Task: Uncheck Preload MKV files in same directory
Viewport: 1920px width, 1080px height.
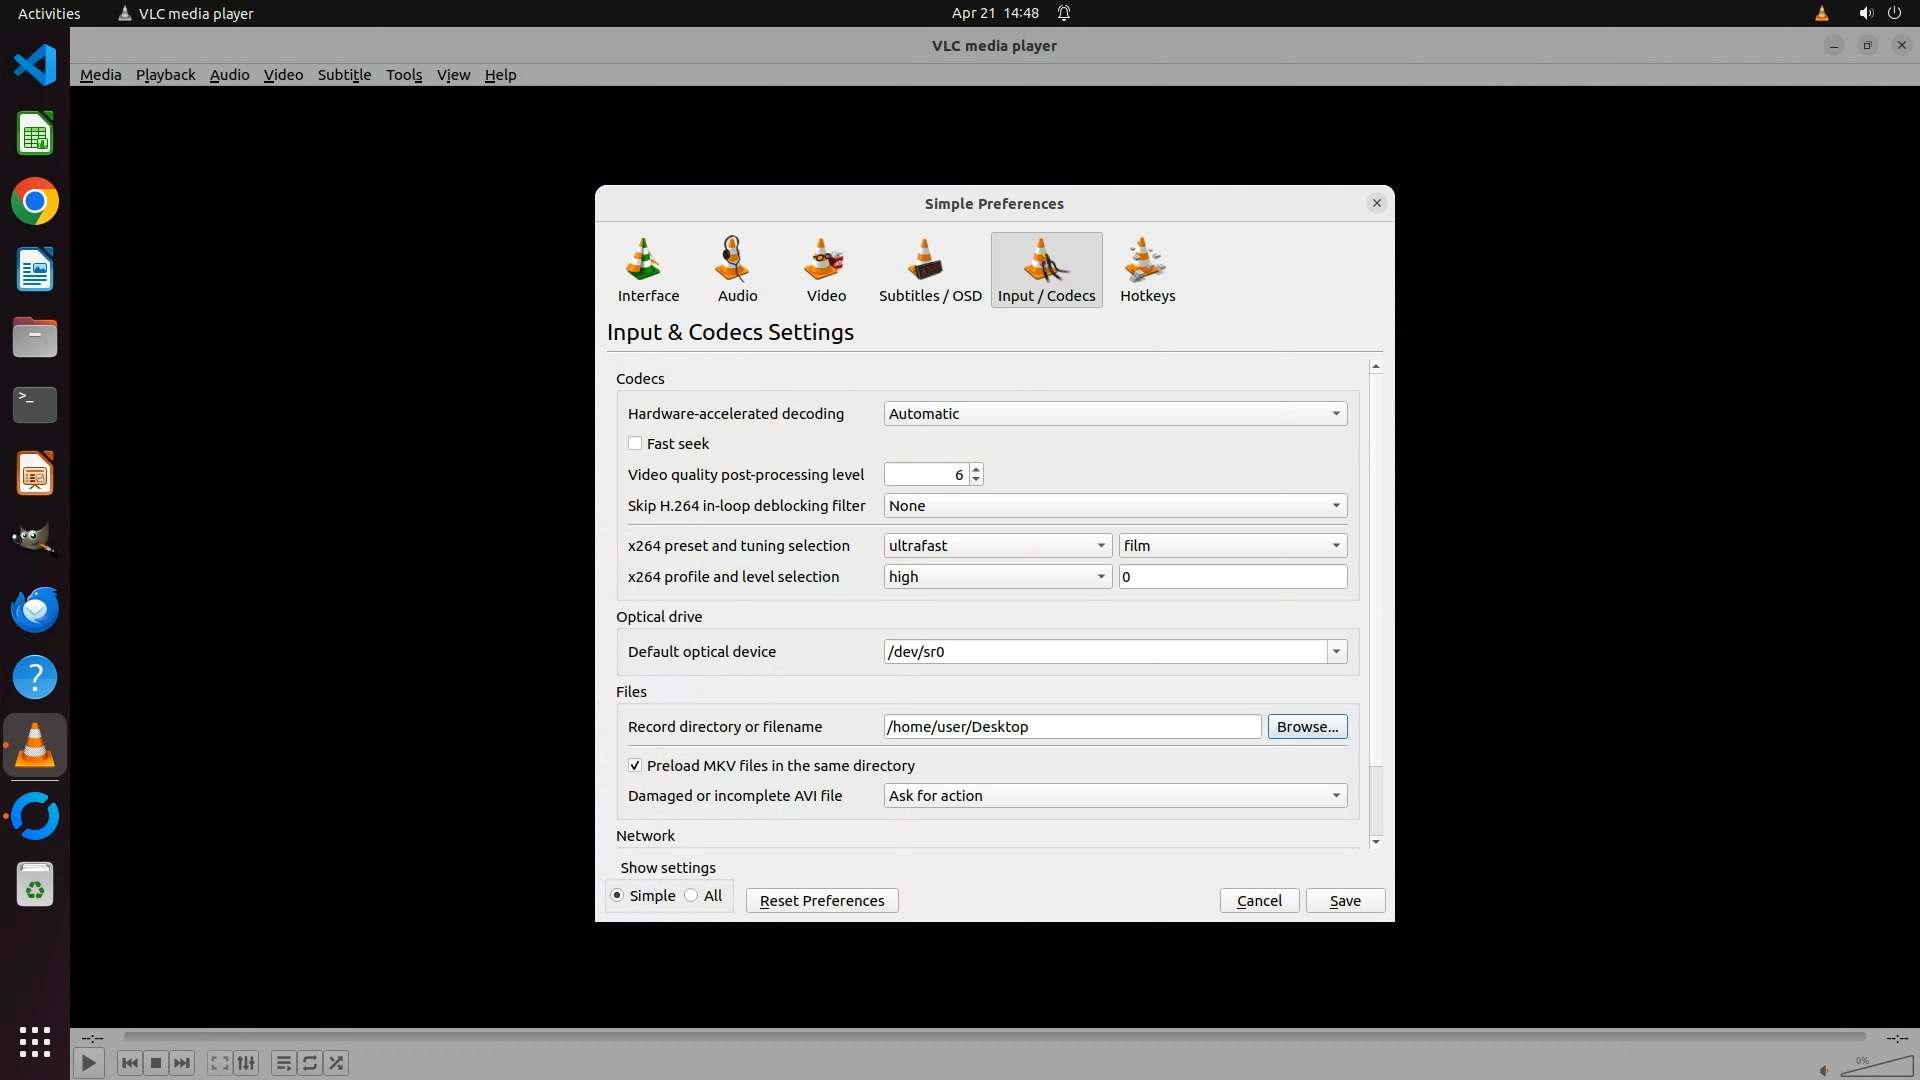Action: coord(635,765)
